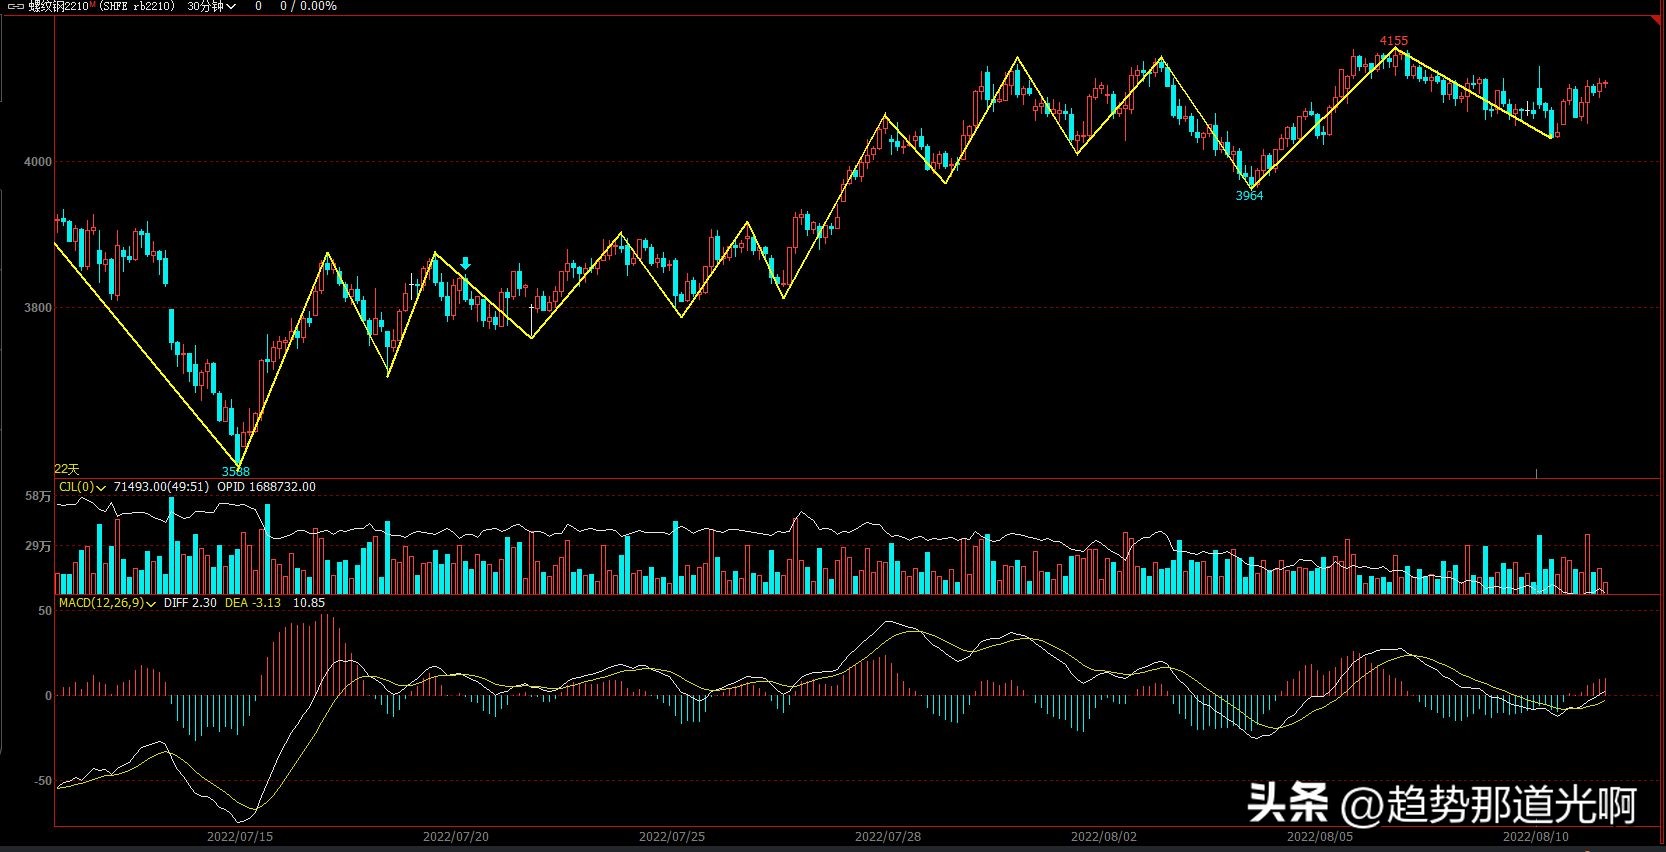Click the 3964 low price label

(x=1249, y=196)
